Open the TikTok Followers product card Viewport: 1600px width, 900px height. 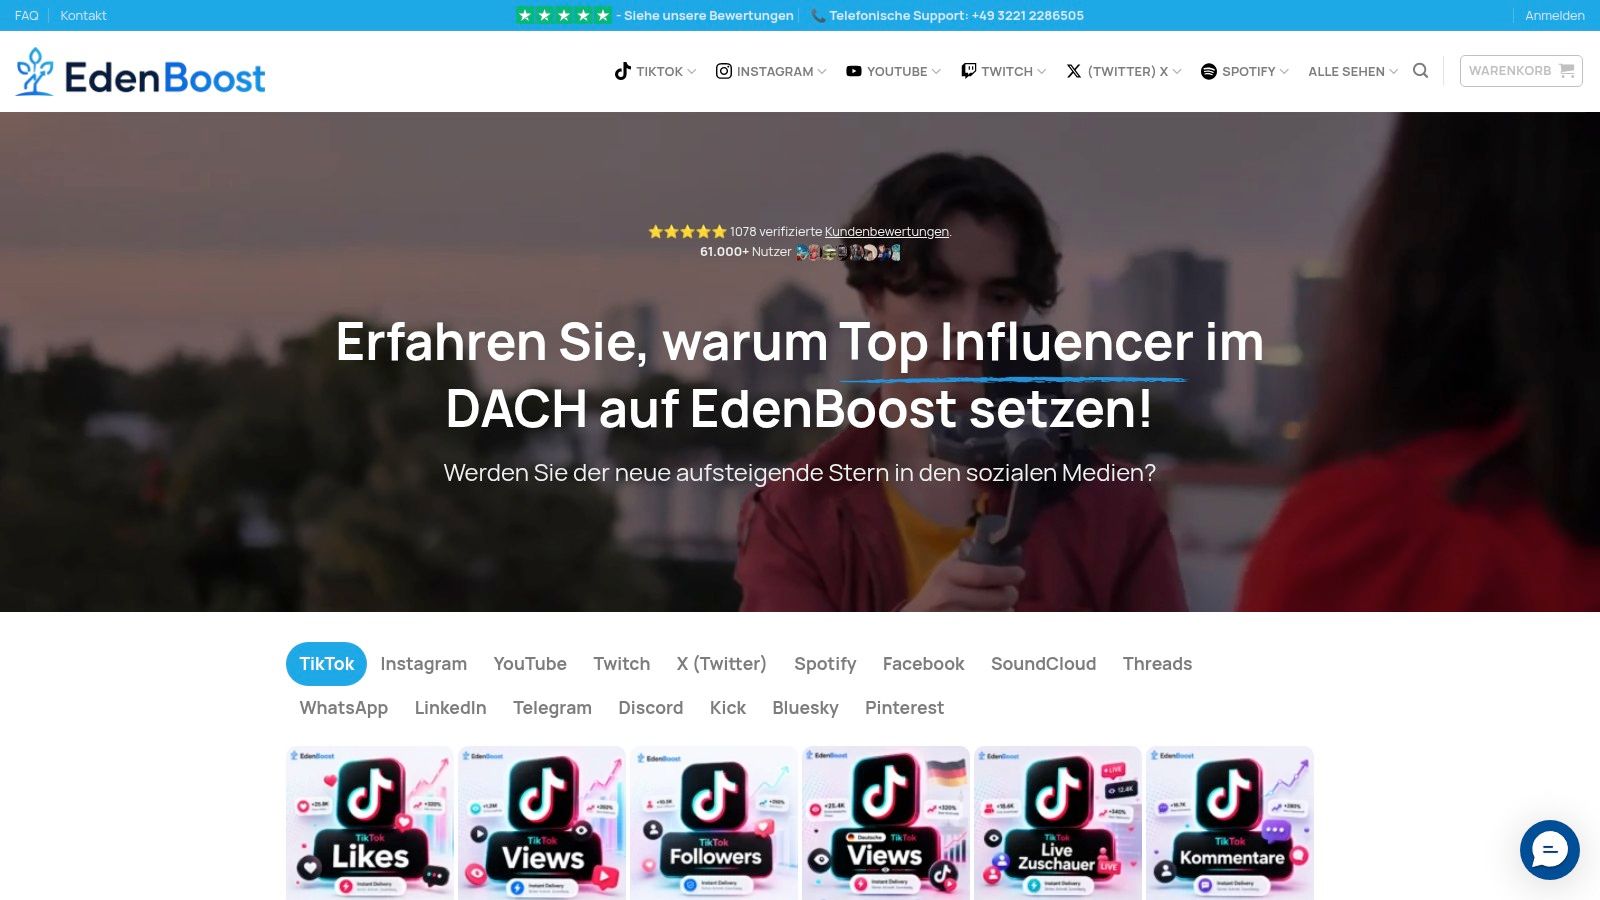coord(714,823)
